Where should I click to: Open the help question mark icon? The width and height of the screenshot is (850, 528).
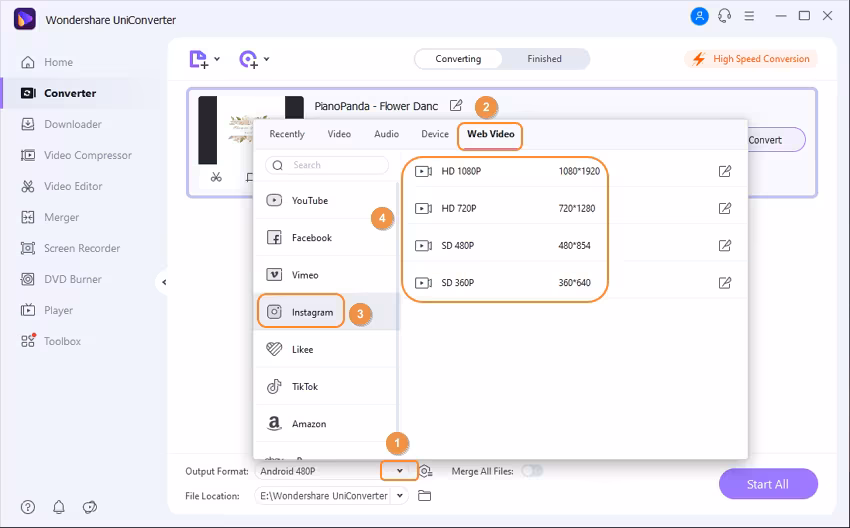pos(28,507)
